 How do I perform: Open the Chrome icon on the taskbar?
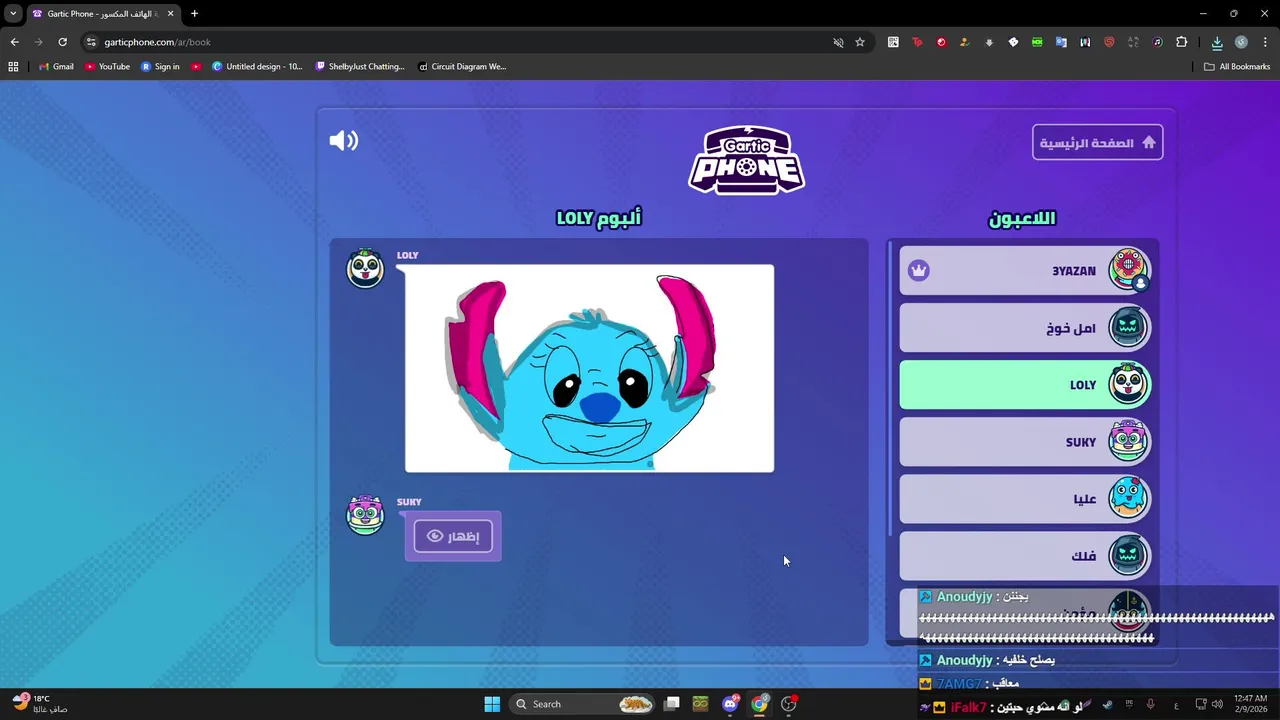760,704
